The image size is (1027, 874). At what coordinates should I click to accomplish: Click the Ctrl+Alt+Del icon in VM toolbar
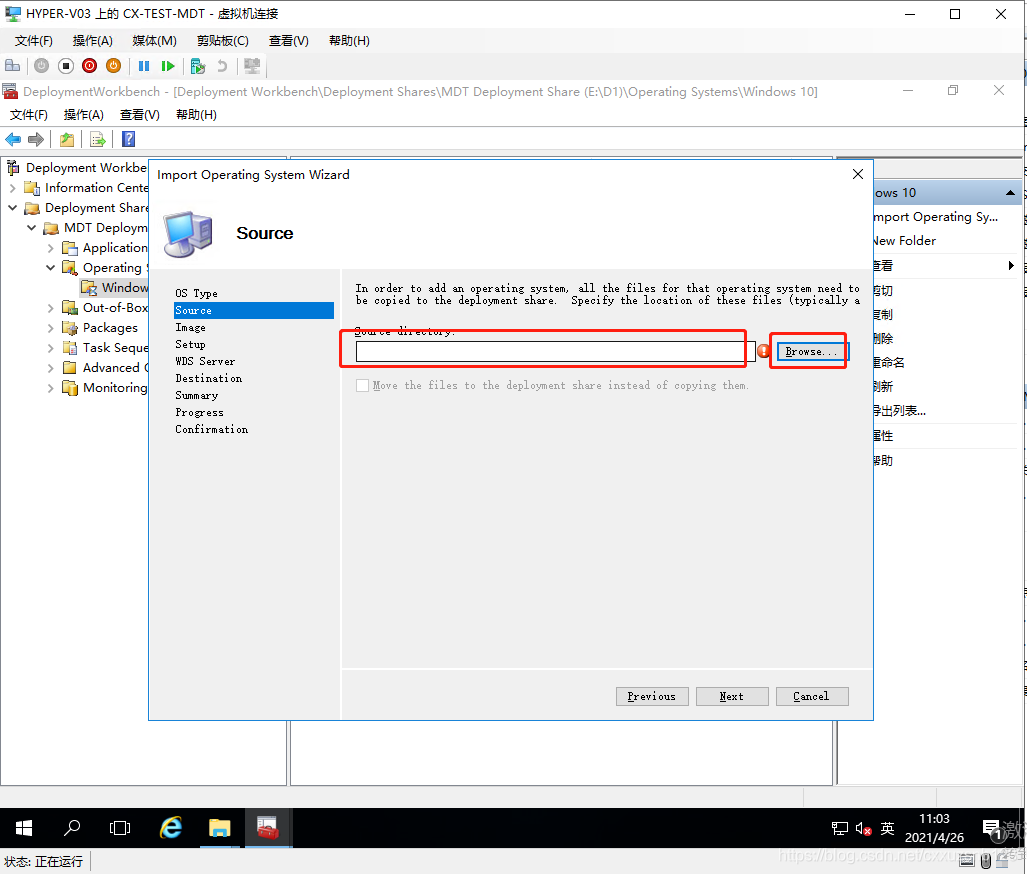coord(12,66)
